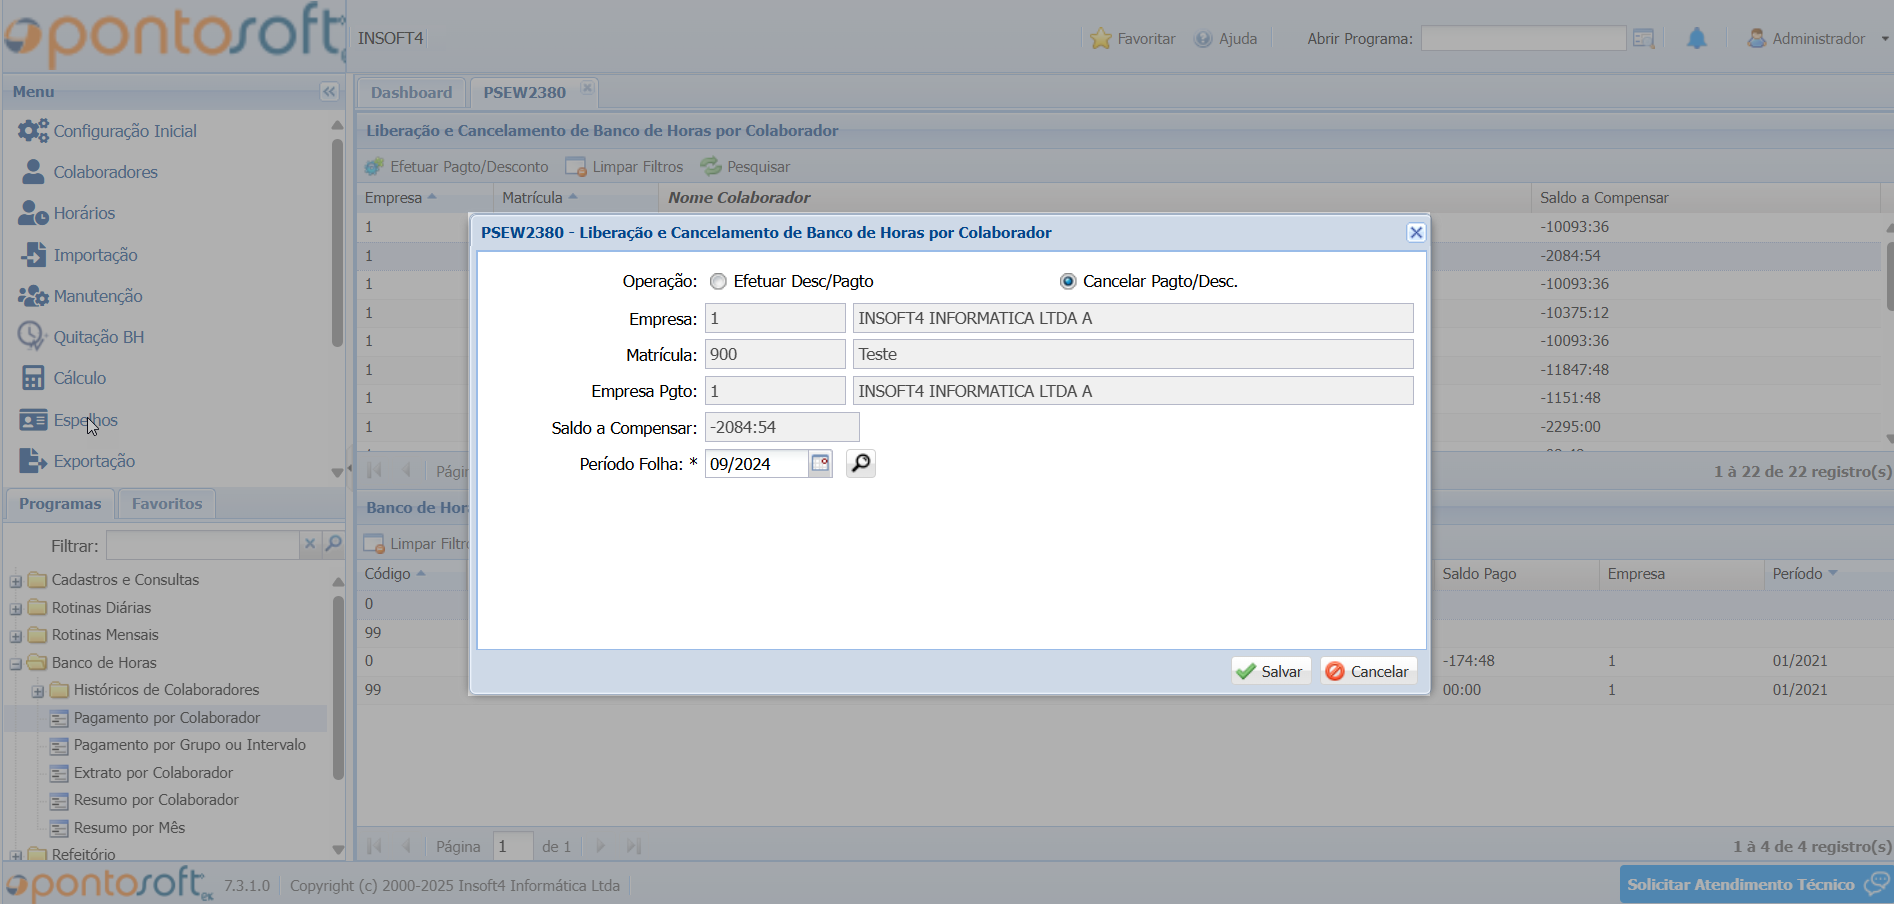Click the filter search magnifier icon
This screenshot has height=904, width=1894.
click(x=334, y=544)
